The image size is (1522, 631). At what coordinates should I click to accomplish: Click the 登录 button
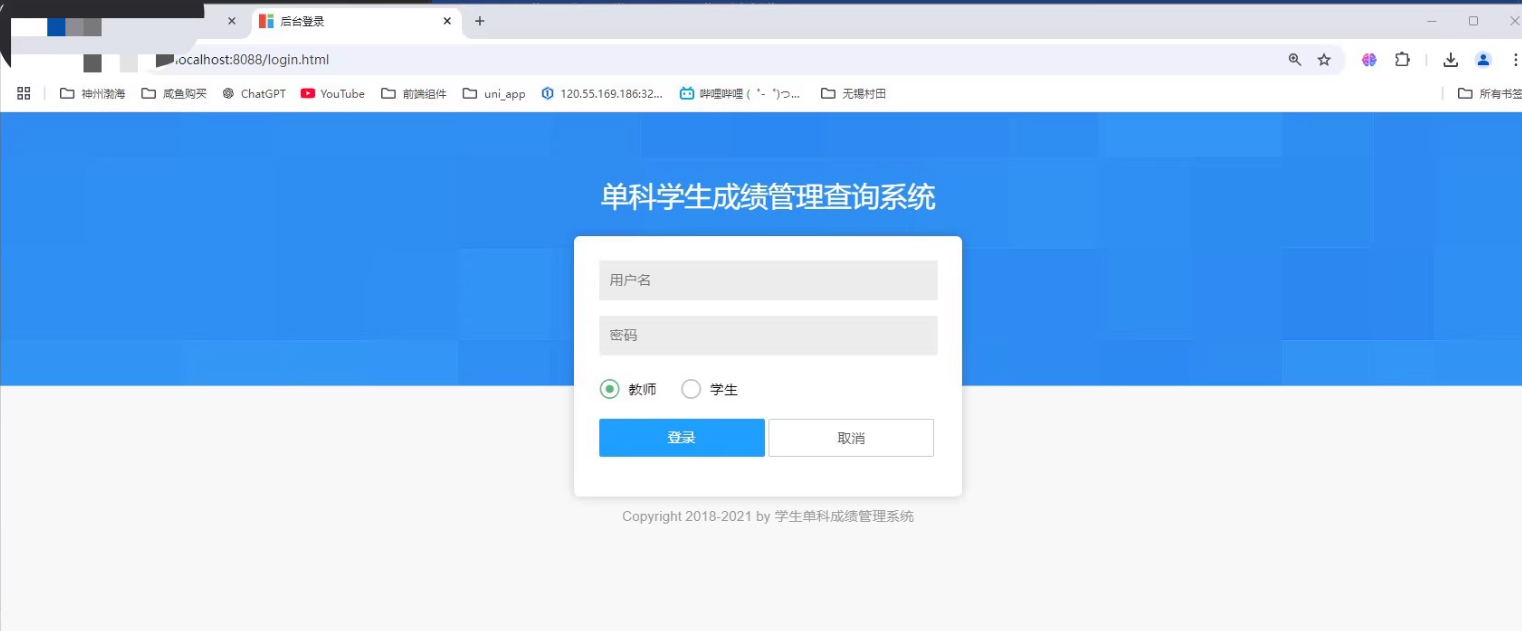[681, 438]
